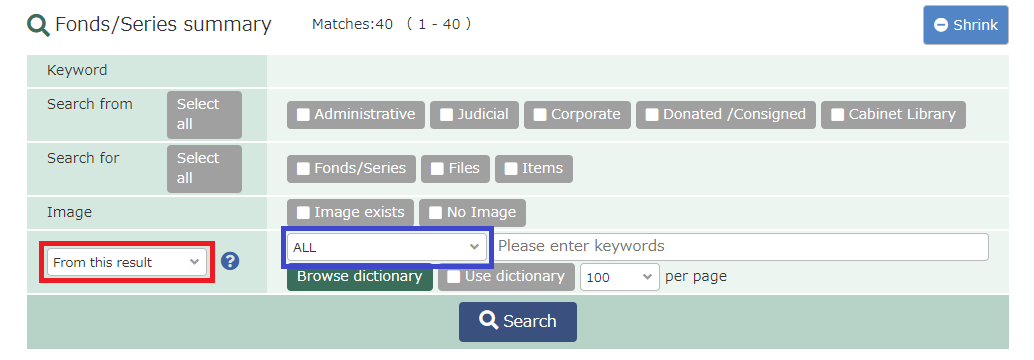The width and height of the screenshot is (1034, 360).
Task: Enable the Corporate checkbox
Action: pyautogui.click(x=540, y=115)
